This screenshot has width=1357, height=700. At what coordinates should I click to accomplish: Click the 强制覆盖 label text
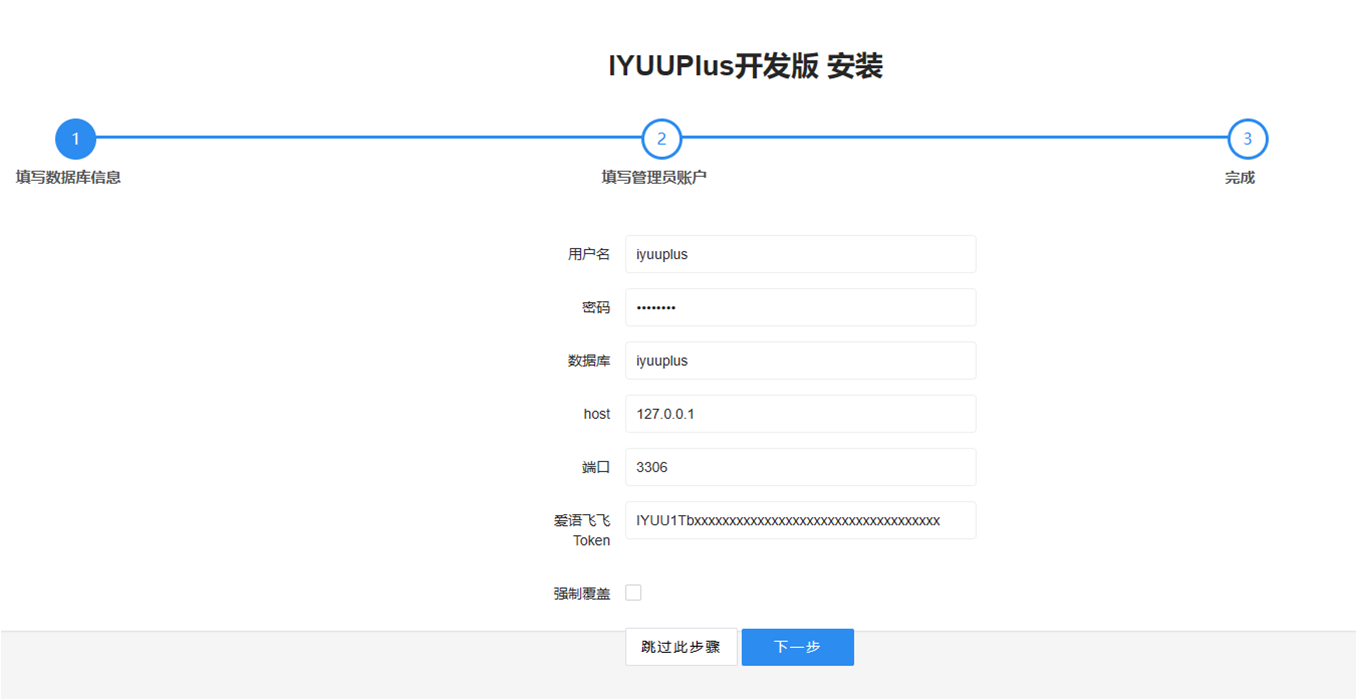[x=582, y=593]
